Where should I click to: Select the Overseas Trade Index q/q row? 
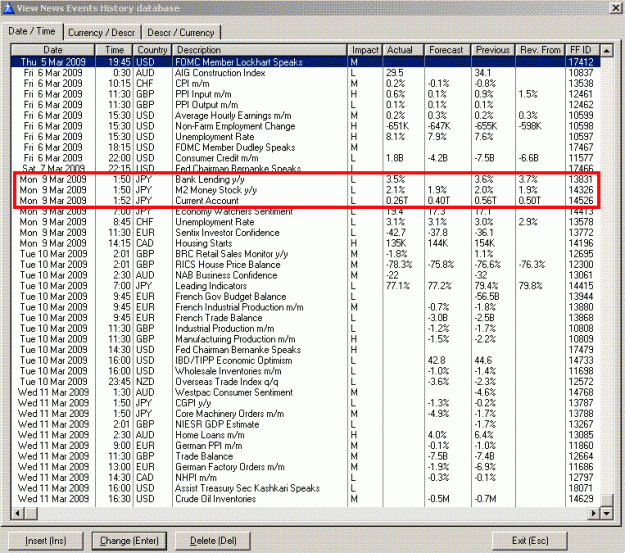[306, 382]
